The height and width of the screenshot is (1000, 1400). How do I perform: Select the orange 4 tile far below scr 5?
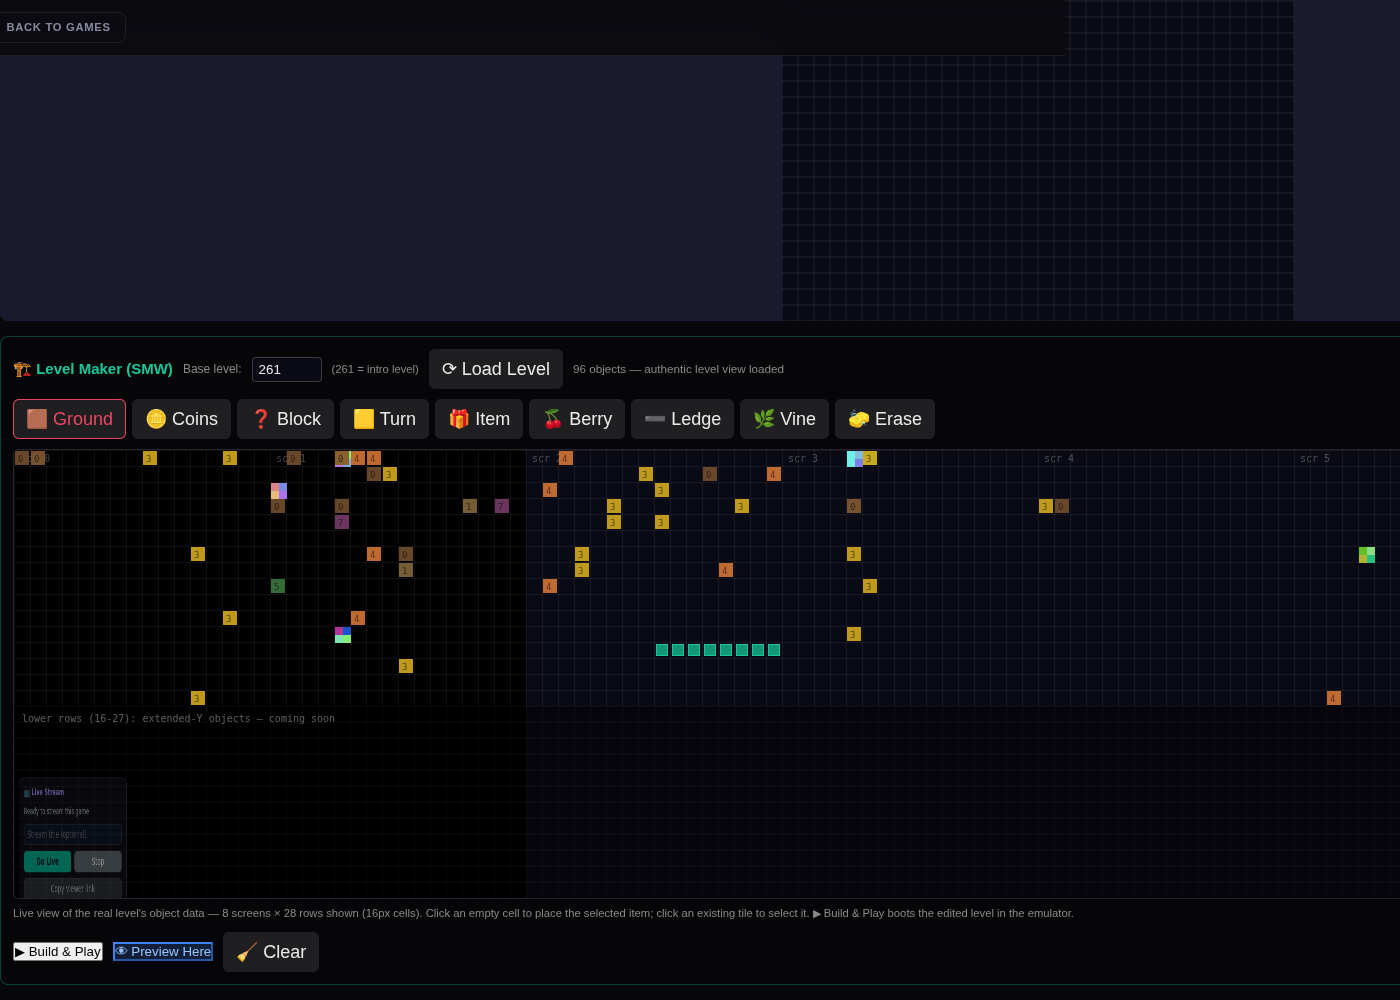coord(1334,698)
